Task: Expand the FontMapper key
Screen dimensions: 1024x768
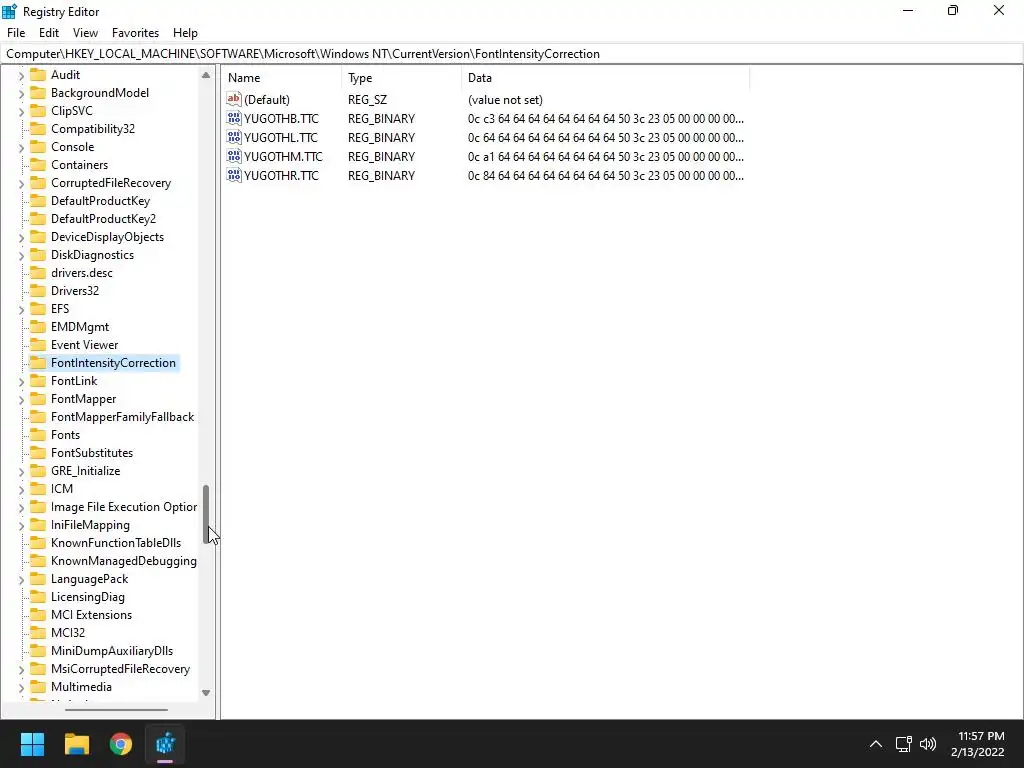Action: (21, 399)
